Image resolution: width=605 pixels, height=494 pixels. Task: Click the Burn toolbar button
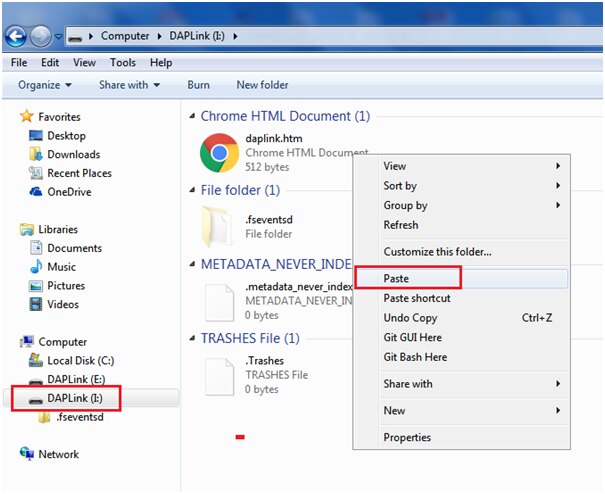tap(198, 85)
